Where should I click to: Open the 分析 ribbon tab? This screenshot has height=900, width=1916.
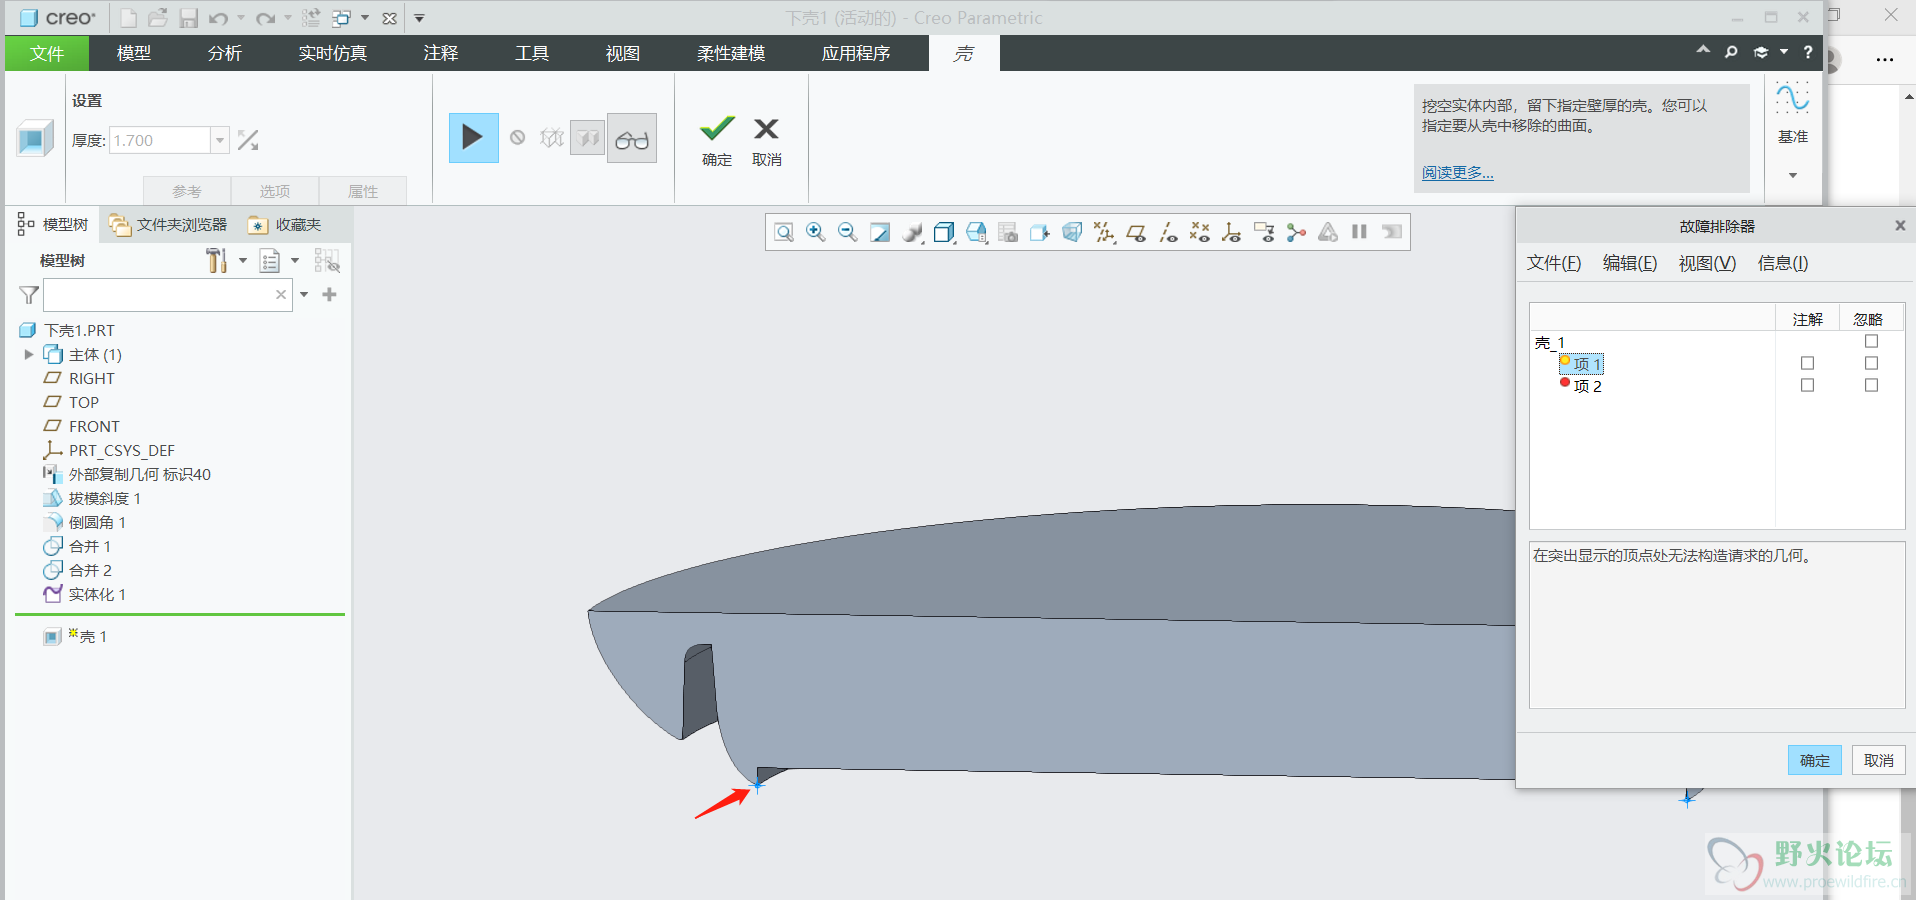coord(225,53)
